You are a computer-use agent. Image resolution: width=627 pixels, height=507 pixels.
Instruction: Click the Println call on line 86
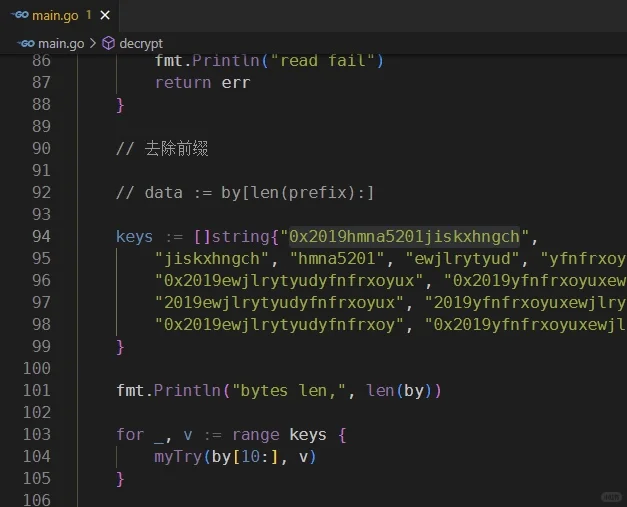pos(226,61)
